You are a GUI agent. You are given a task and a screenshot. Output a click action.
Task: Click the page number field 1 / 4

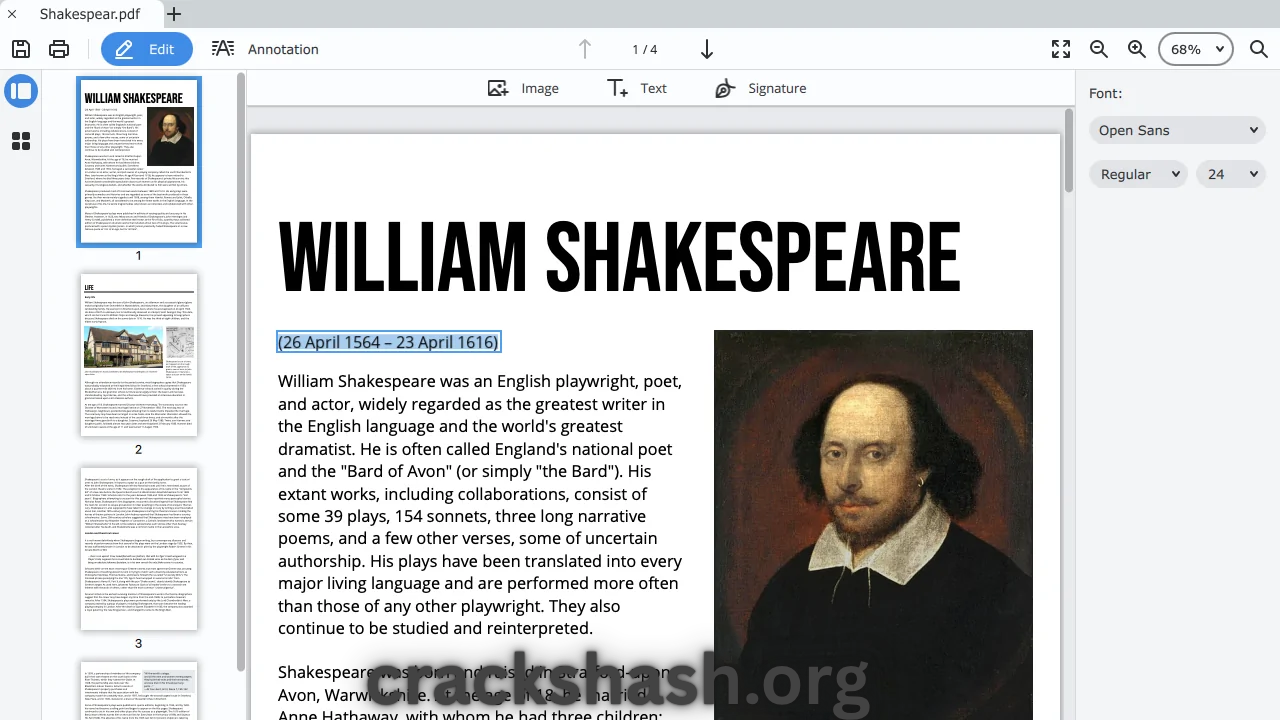pos(645,49)
